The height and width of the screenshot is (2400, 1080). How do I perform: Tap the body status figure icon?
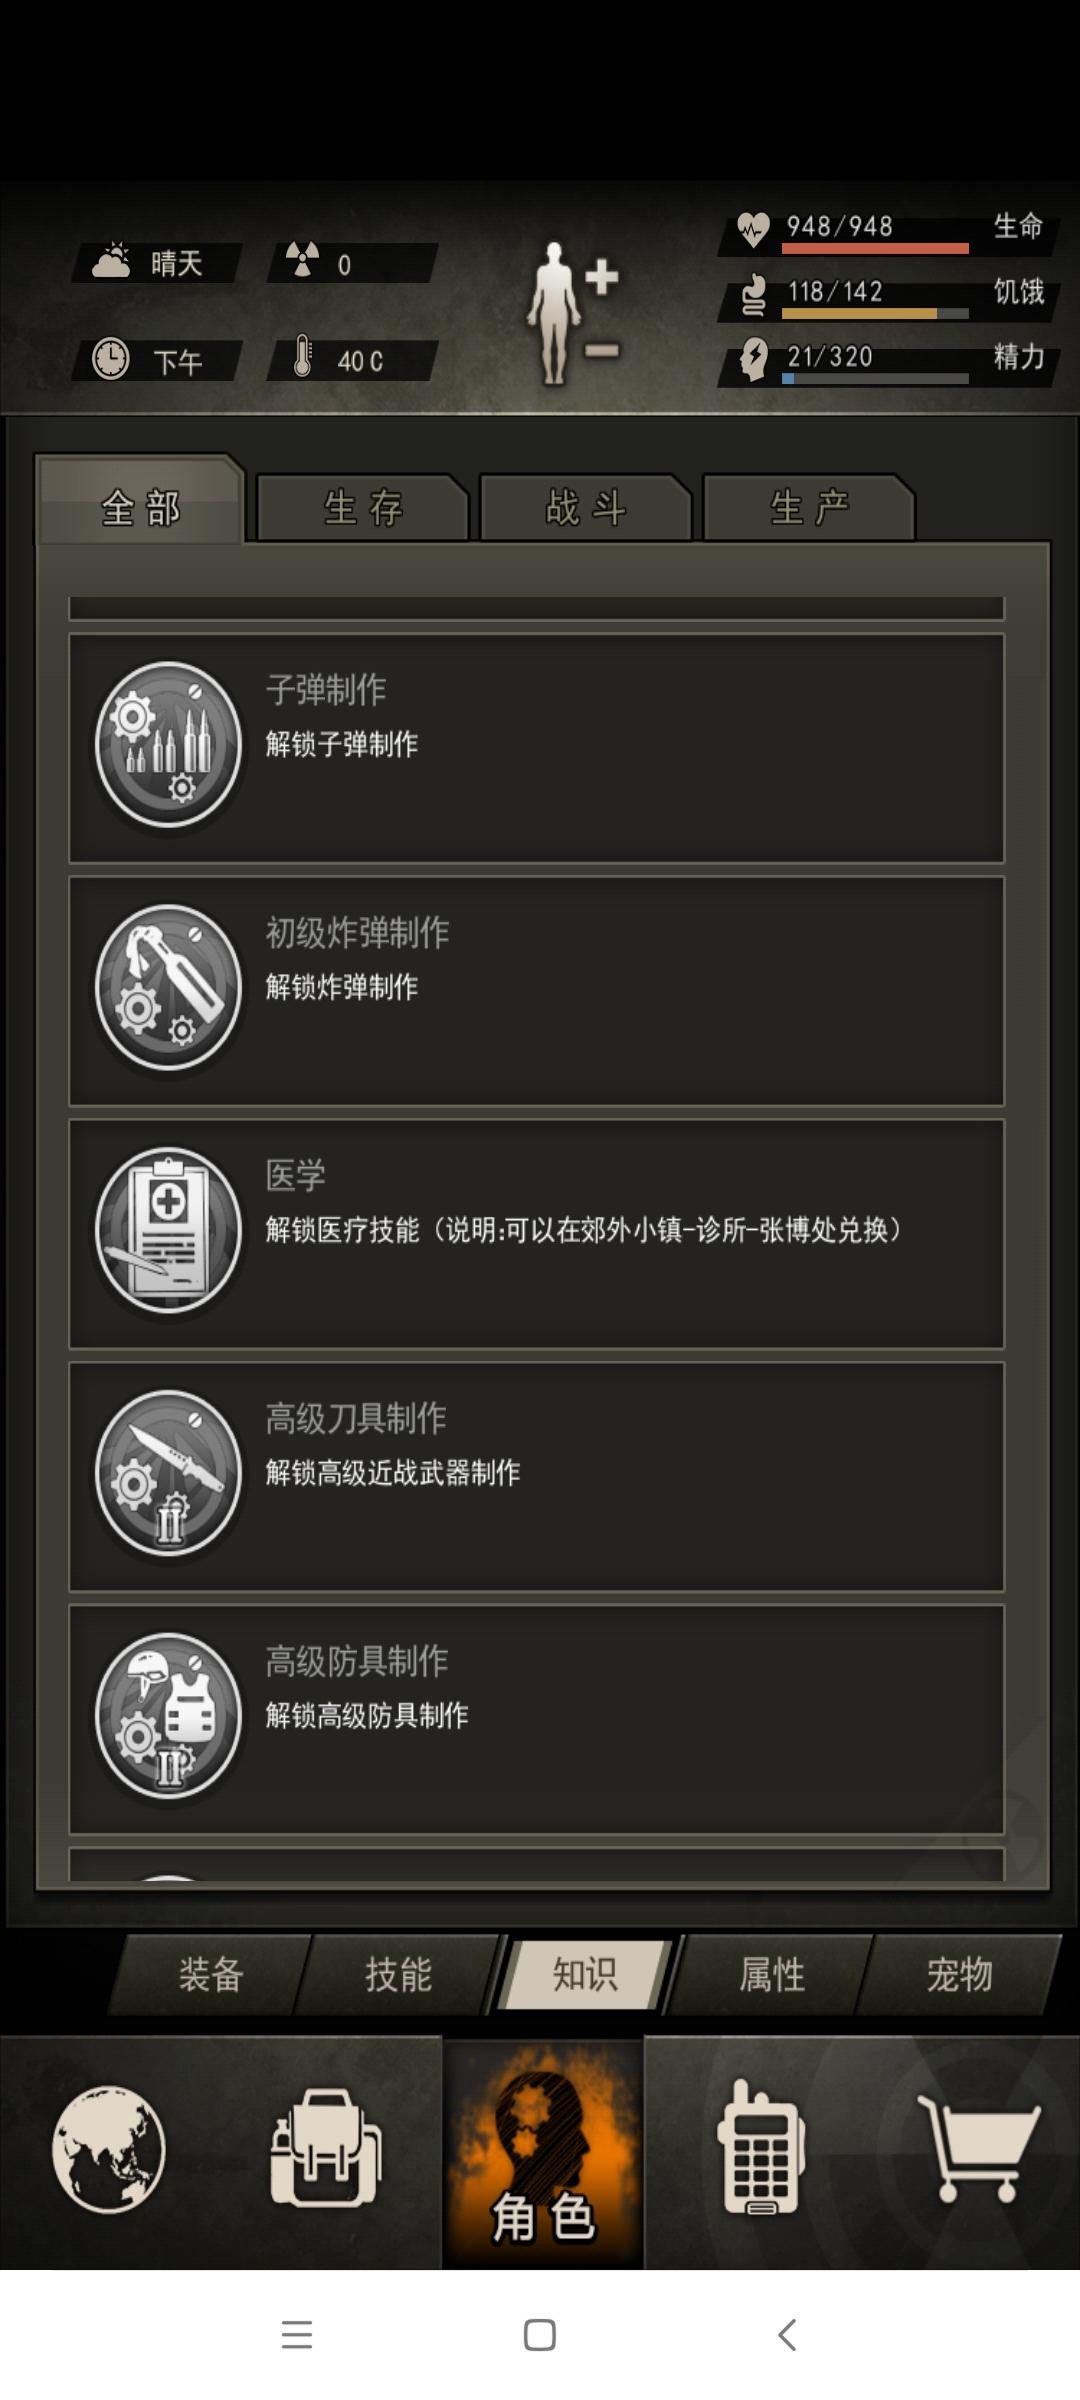pyautogui.click(x=572, y=313)
